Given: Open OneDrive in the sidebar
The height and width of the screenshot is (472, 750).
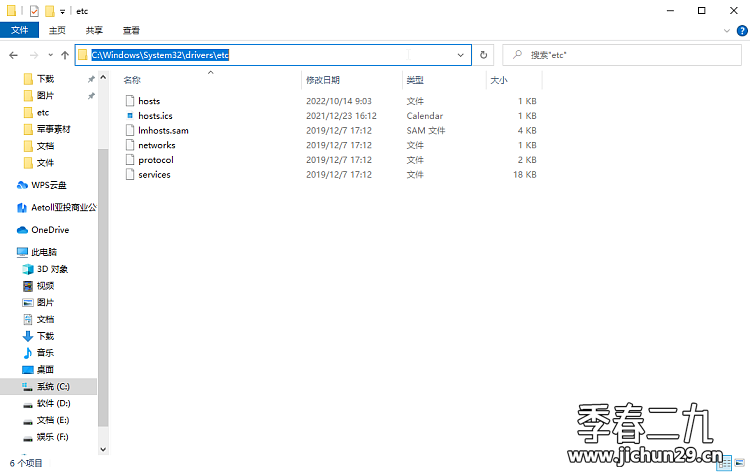Looking at the screenshot, I should click(x=50, y=230).
